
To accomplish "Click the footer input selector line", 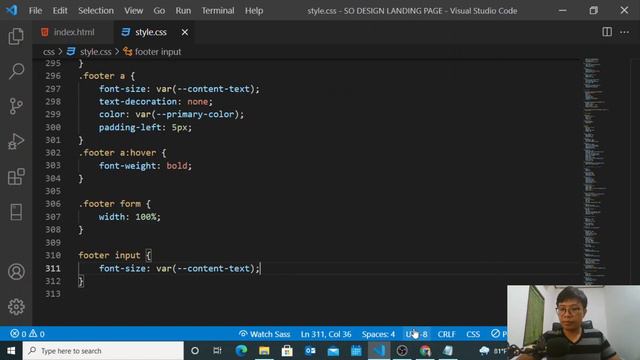I will 115,256.
